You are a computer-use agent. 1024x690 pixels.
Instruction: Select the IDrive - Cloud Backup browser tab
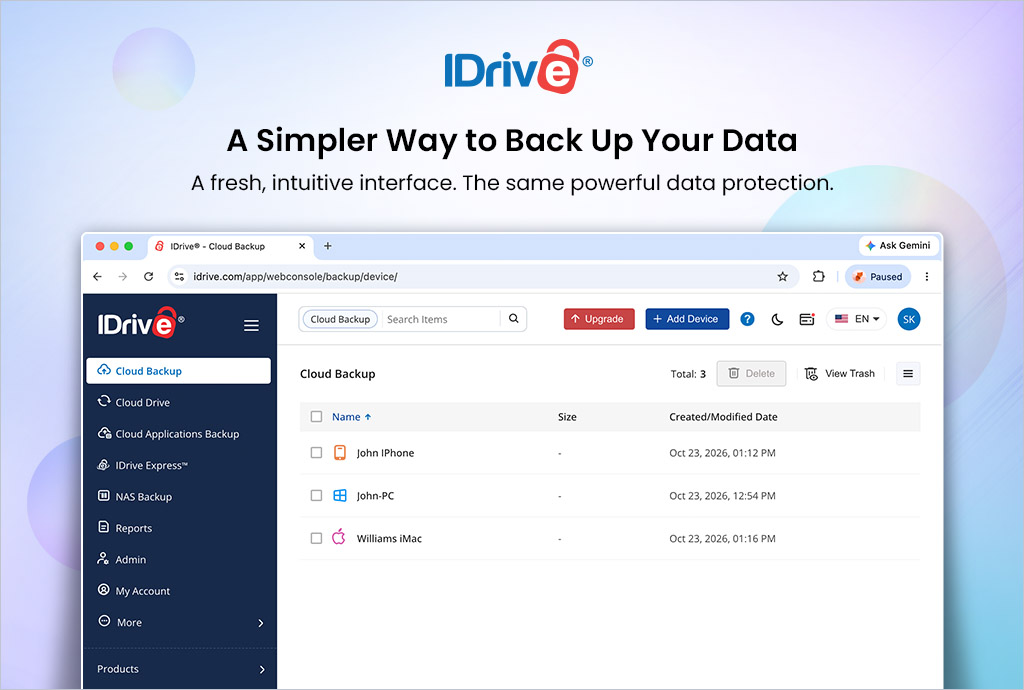coord(230,246)
